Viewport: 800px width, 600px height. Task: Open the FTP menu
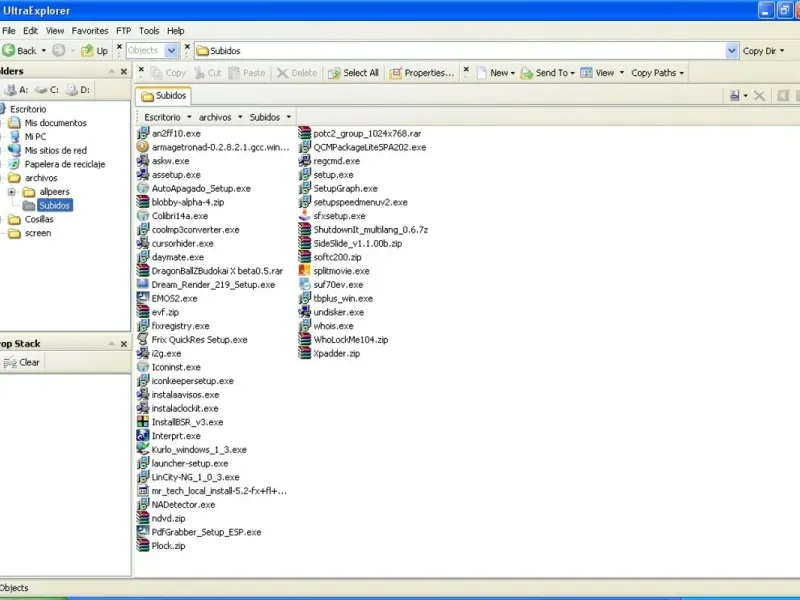pos(123,31)
